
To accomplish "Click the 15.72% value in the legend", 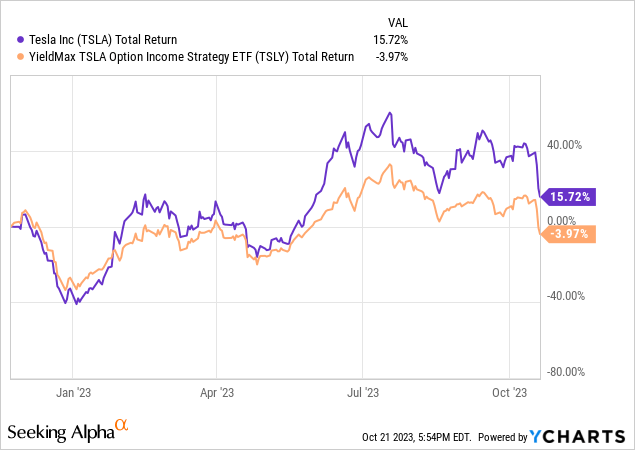I will 392,40.
